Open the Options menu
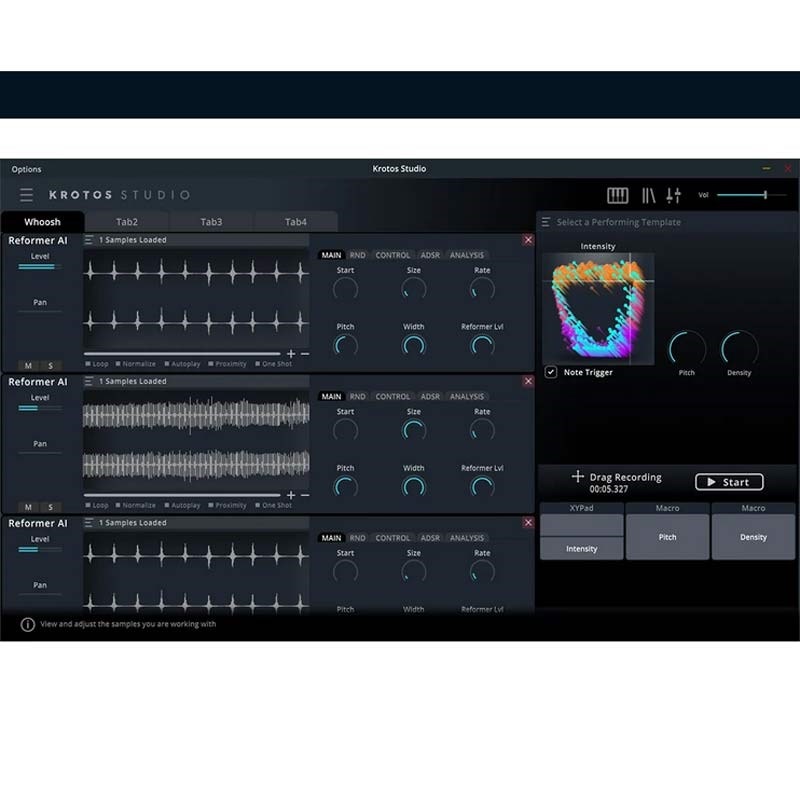This screenshot has height=800, width=800. tap(27, 169)
